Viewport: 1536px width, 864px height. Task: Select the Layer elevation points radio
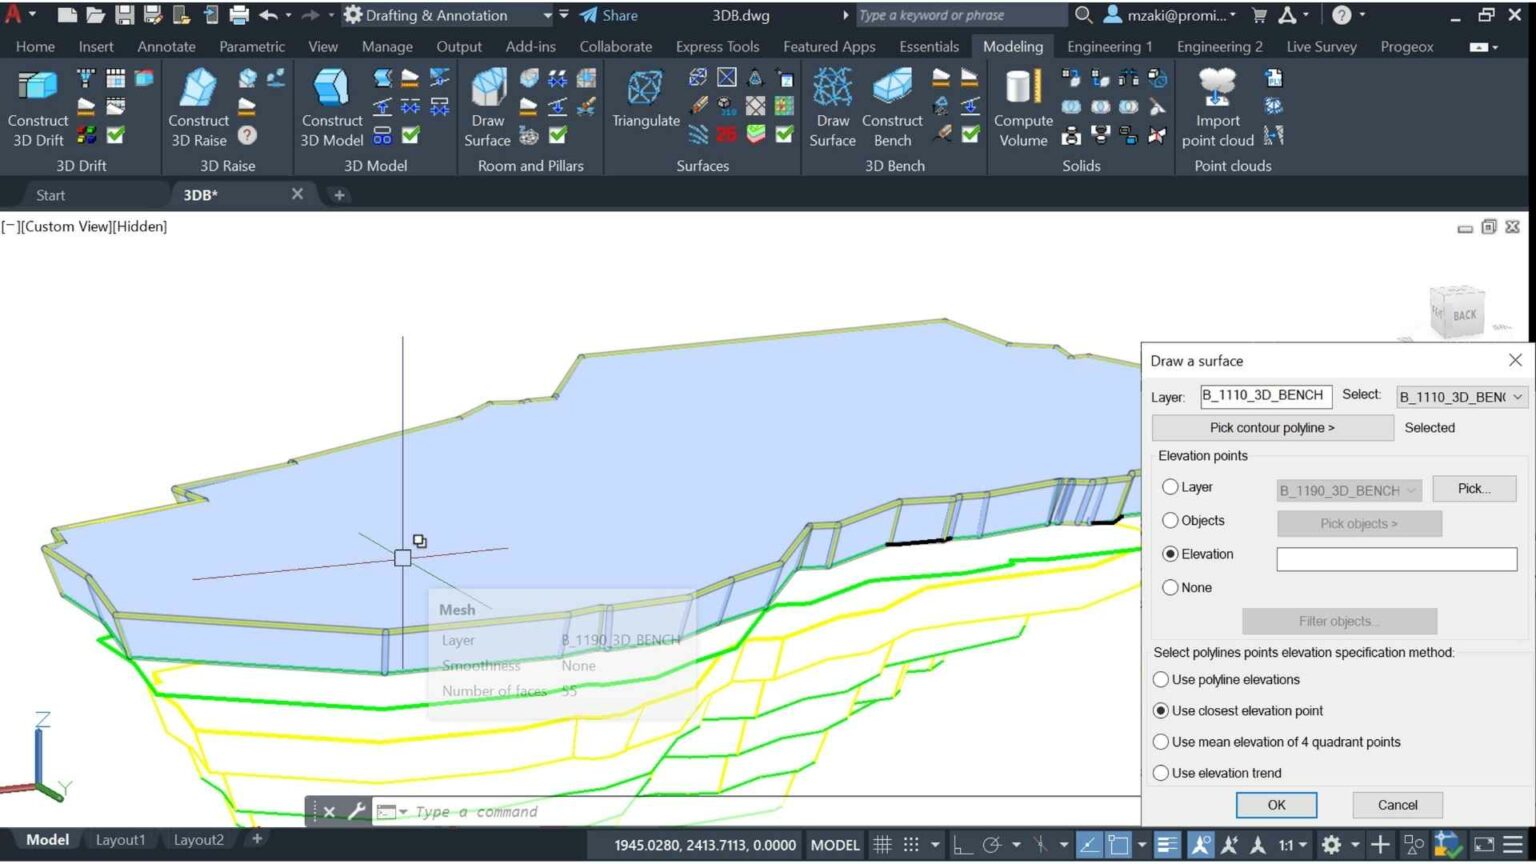click(1170, 487)
